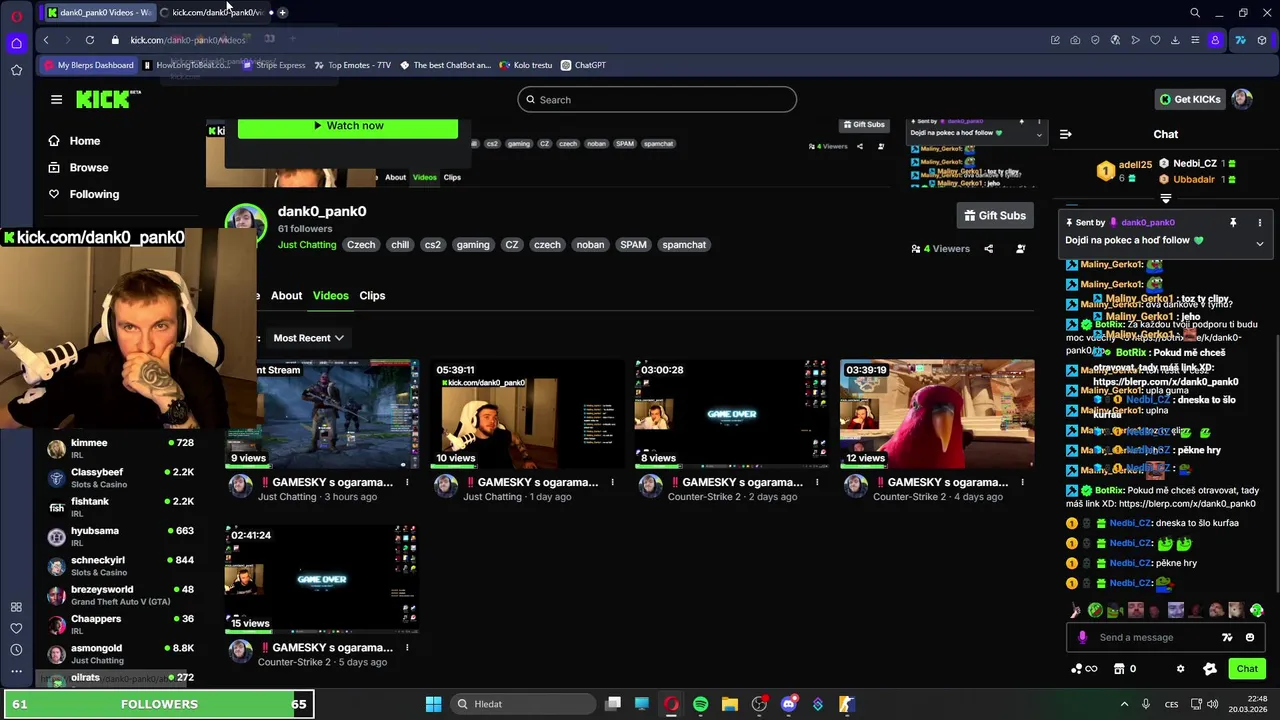Open My Blerps Dashboard bookmark
The image size is (1280, 720).
[x=88, y=65]
